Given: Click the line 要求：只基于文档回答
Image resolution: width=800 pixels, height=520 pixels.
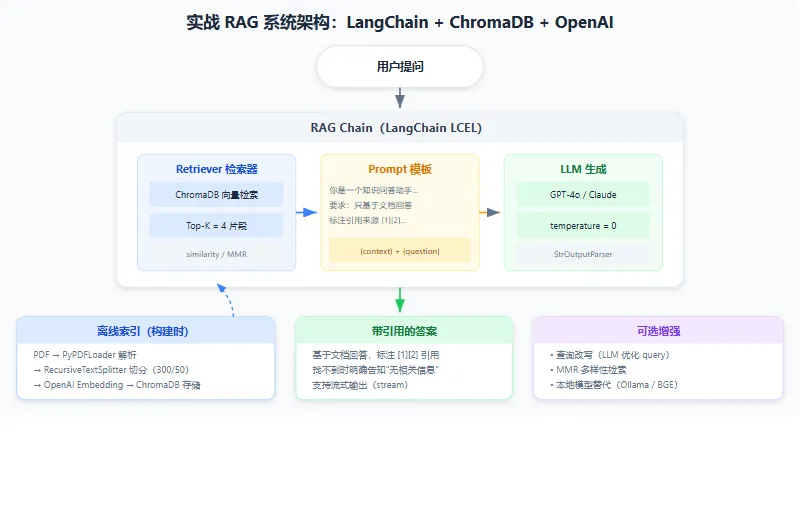Looking at the screenshot, I should [x=370, y=205].
